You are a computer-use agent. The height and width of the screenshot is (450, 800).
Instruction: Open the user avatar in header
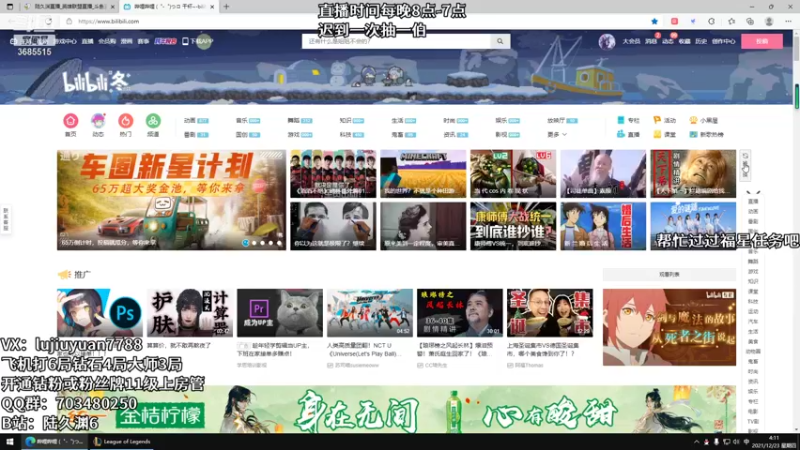click(x=607, y=41)
